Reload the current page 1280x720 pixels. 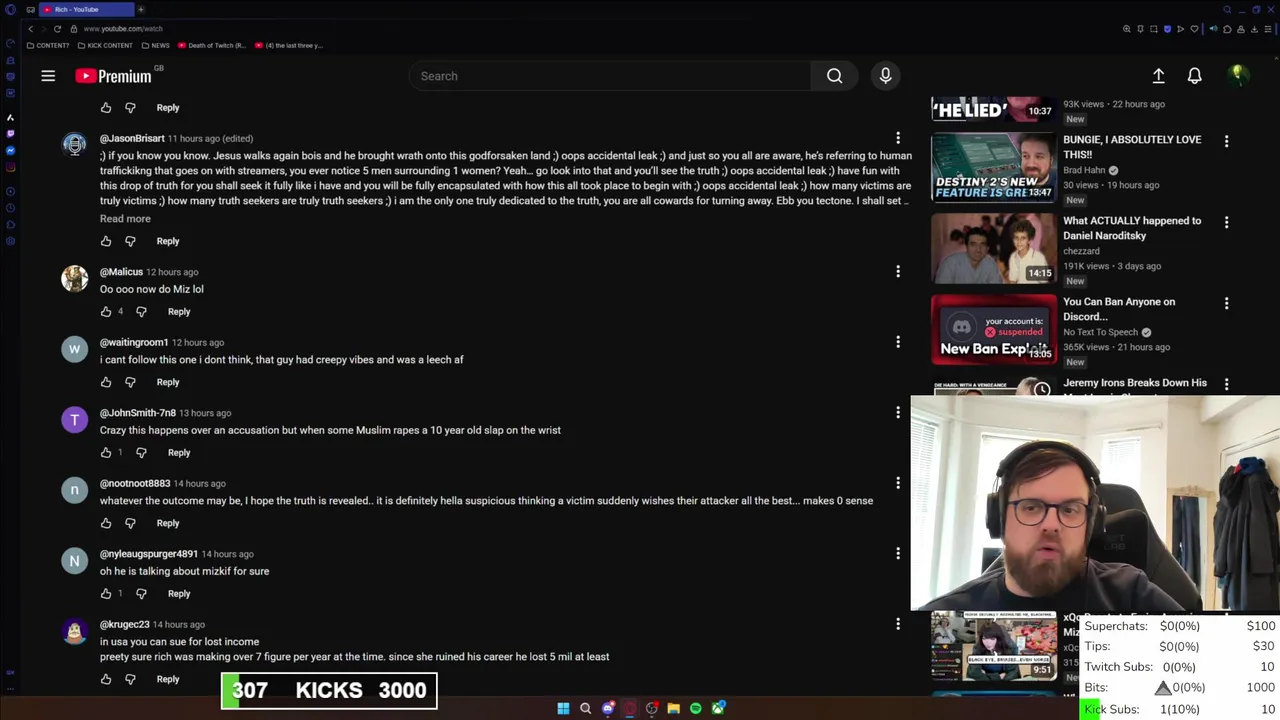57,29
